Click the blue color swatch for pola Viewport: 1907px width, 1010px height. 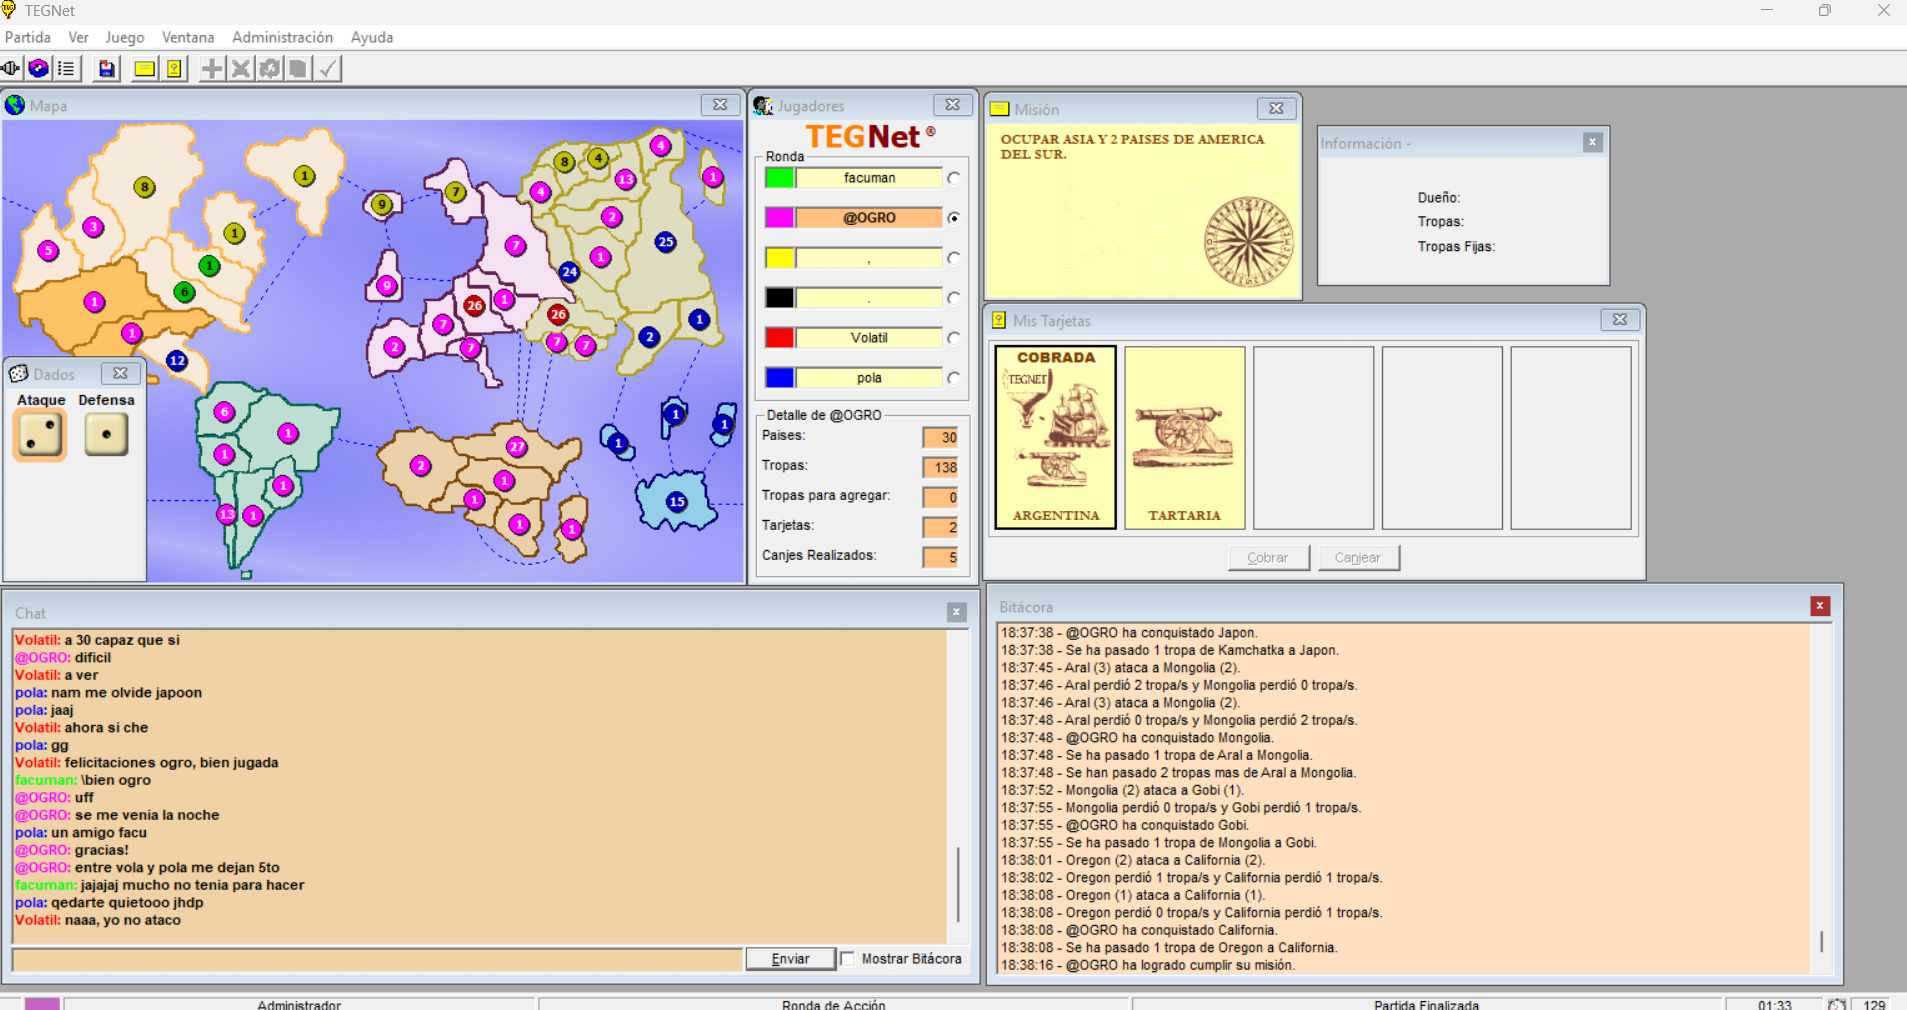coord(780,378)
